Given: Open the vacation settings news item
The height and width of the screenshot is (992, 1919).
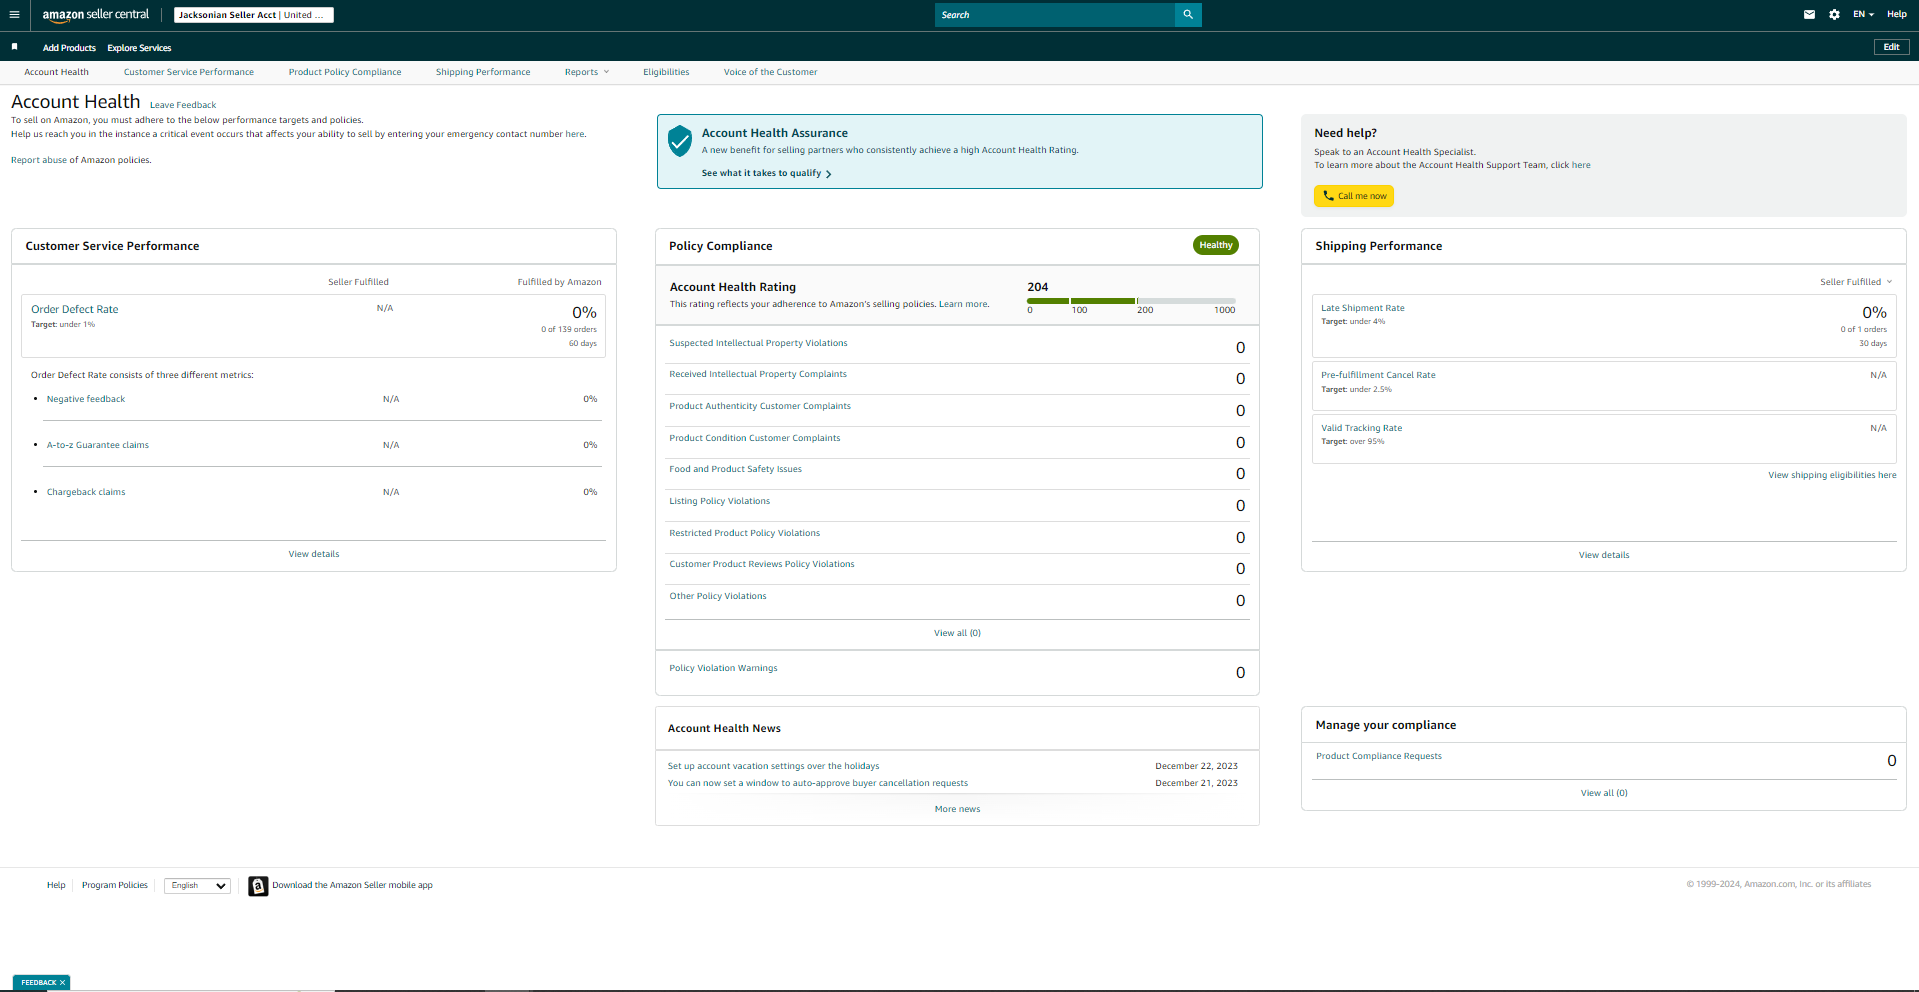Looking at the screenshot, I should pyautogui.click(x=774, y=766).
